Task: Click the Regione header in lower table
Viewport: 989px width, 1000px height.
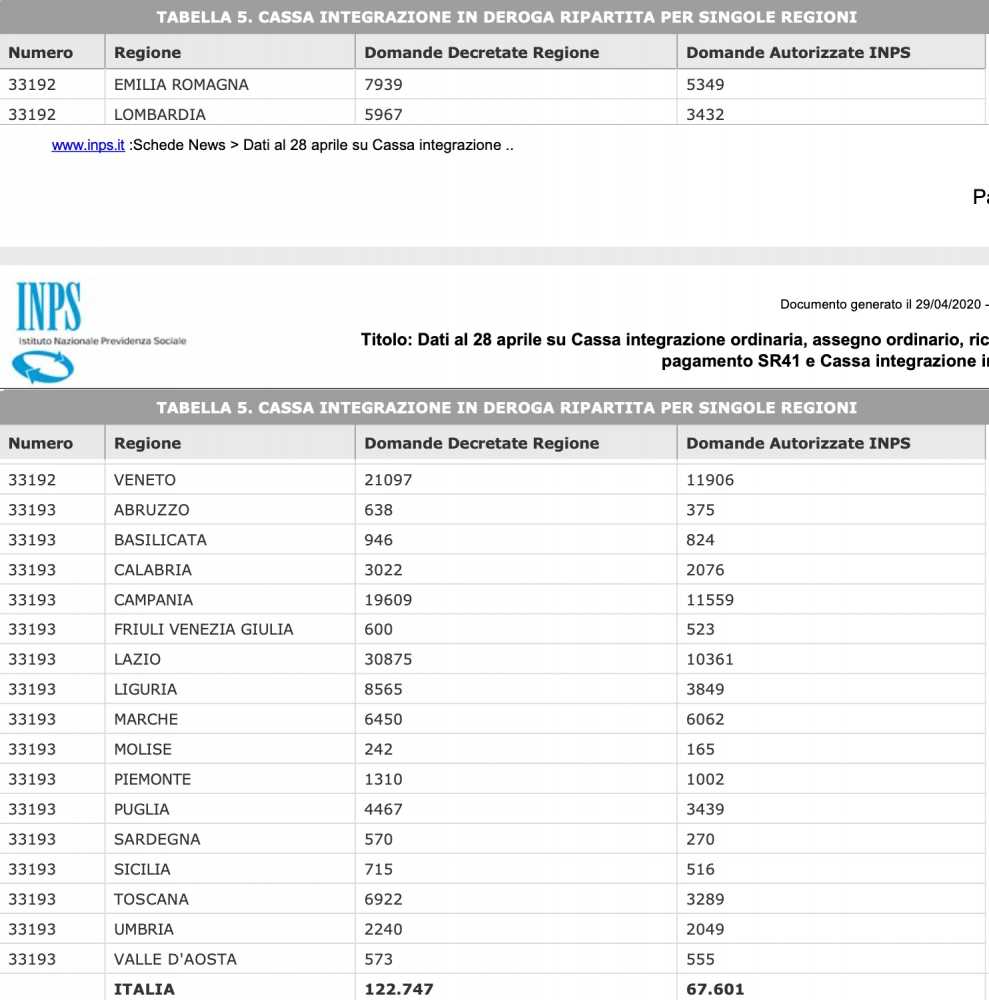Action: (147, 443)
